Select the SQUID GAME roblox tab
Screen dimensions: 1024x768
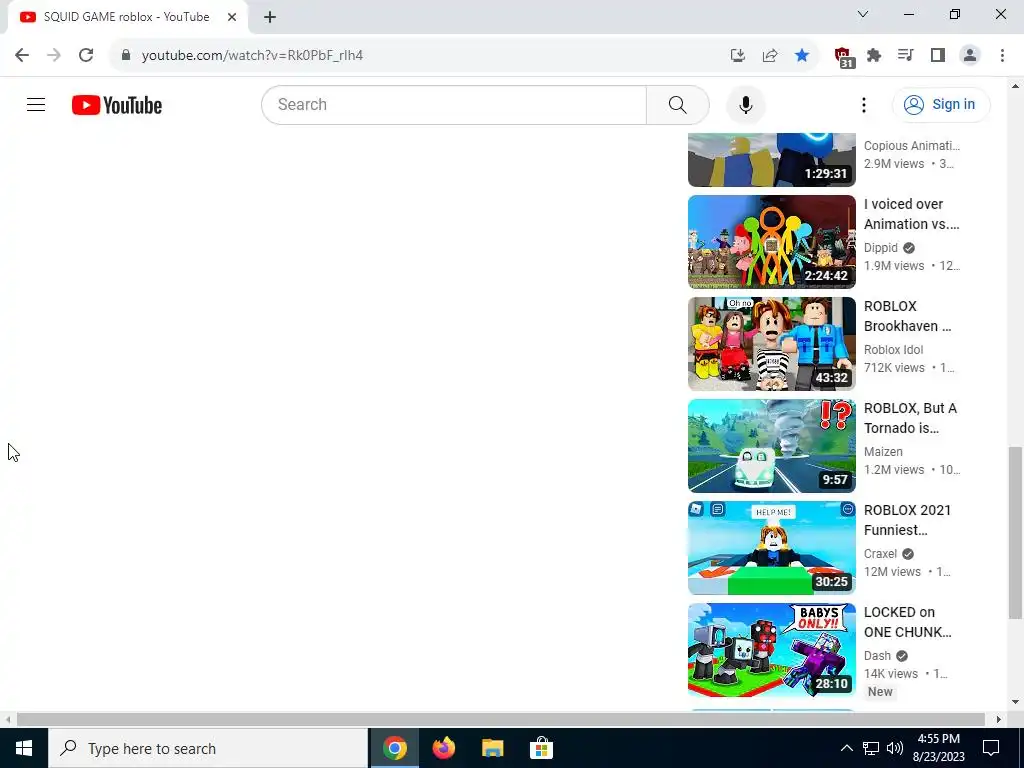pyautogui.click(x=127, y=17)
